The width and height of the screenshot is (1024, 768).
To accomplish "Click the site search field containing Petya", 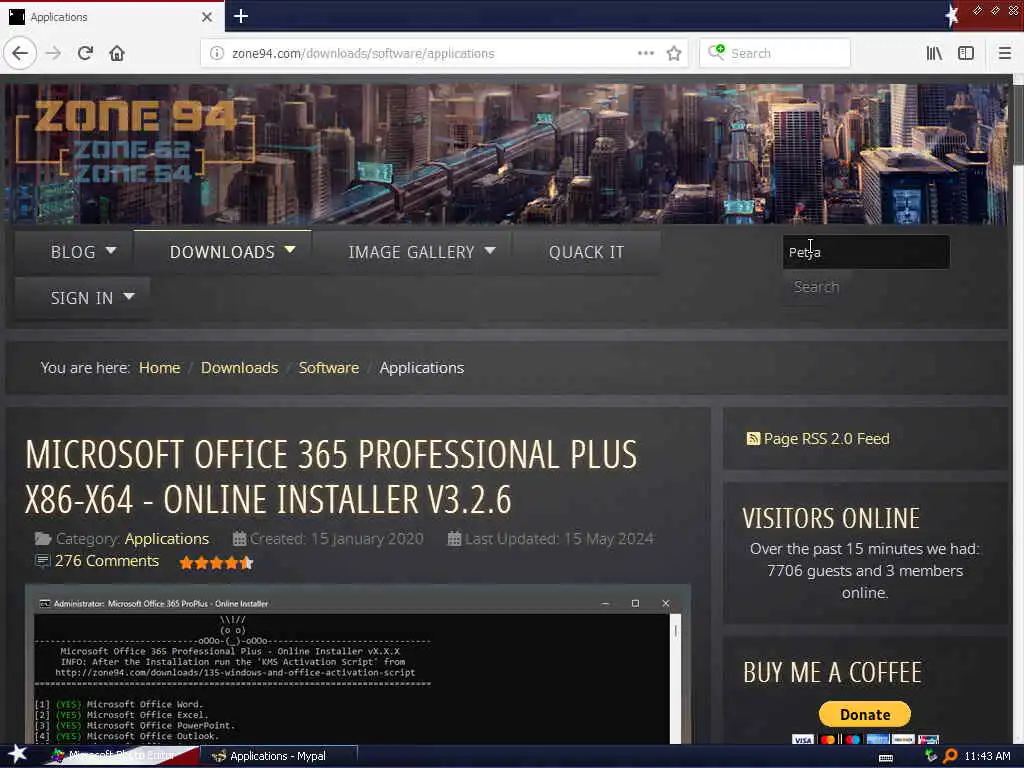I will pyautogui.click(x=866, y=252).
